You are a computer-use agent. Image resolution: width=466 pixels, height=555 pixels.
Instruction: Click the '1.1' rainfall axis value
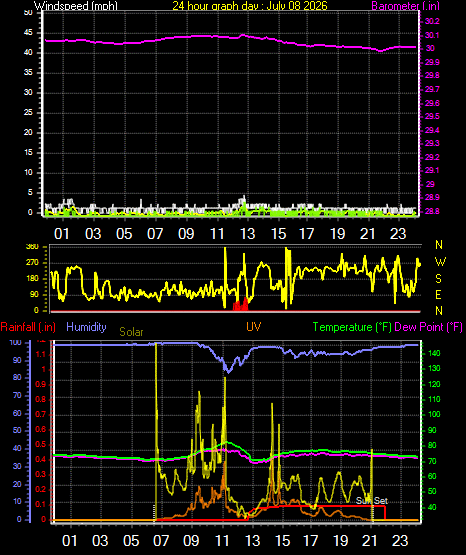(41, 354)
